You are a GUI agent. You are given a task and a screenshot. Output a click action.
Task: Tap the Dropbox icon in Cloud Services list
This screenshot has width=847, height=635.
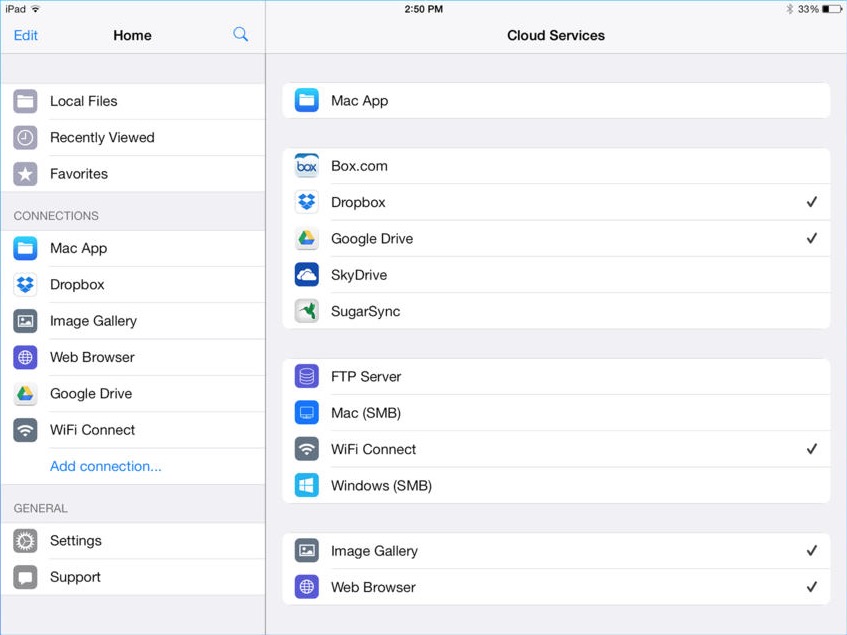click(307, 202)
